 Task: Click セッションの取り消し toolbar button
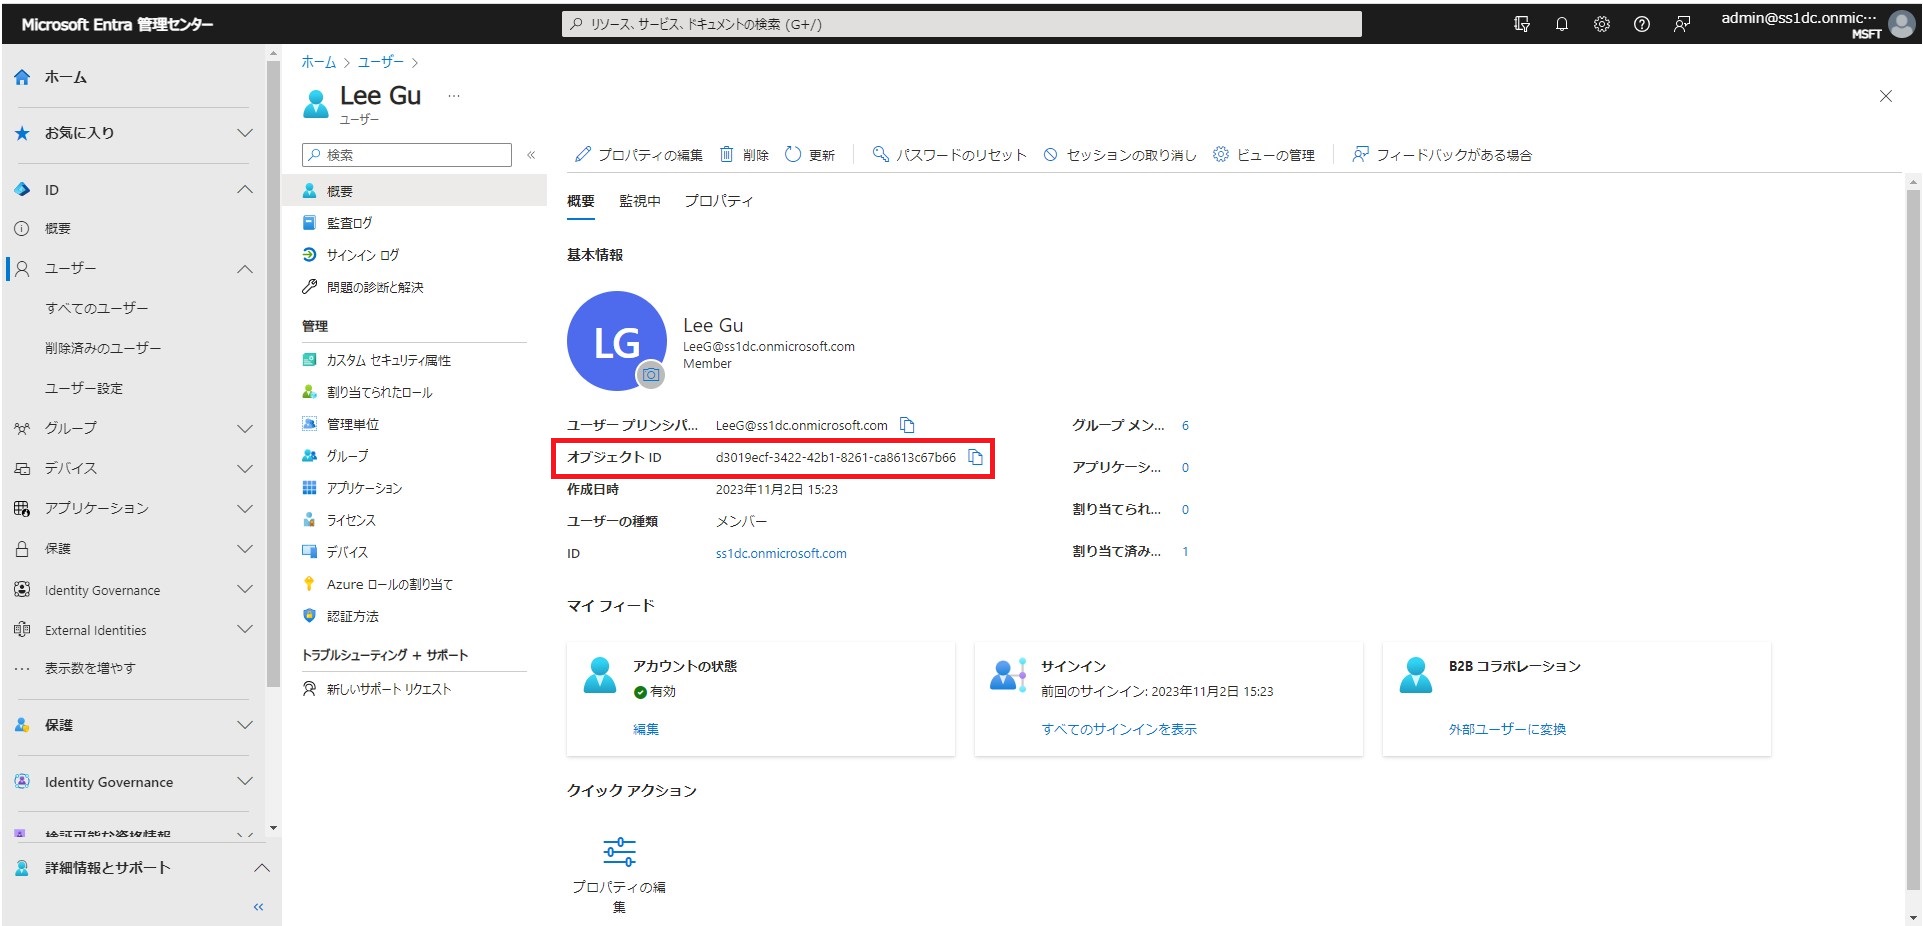pyautogui.click(x=1119, y=155)
